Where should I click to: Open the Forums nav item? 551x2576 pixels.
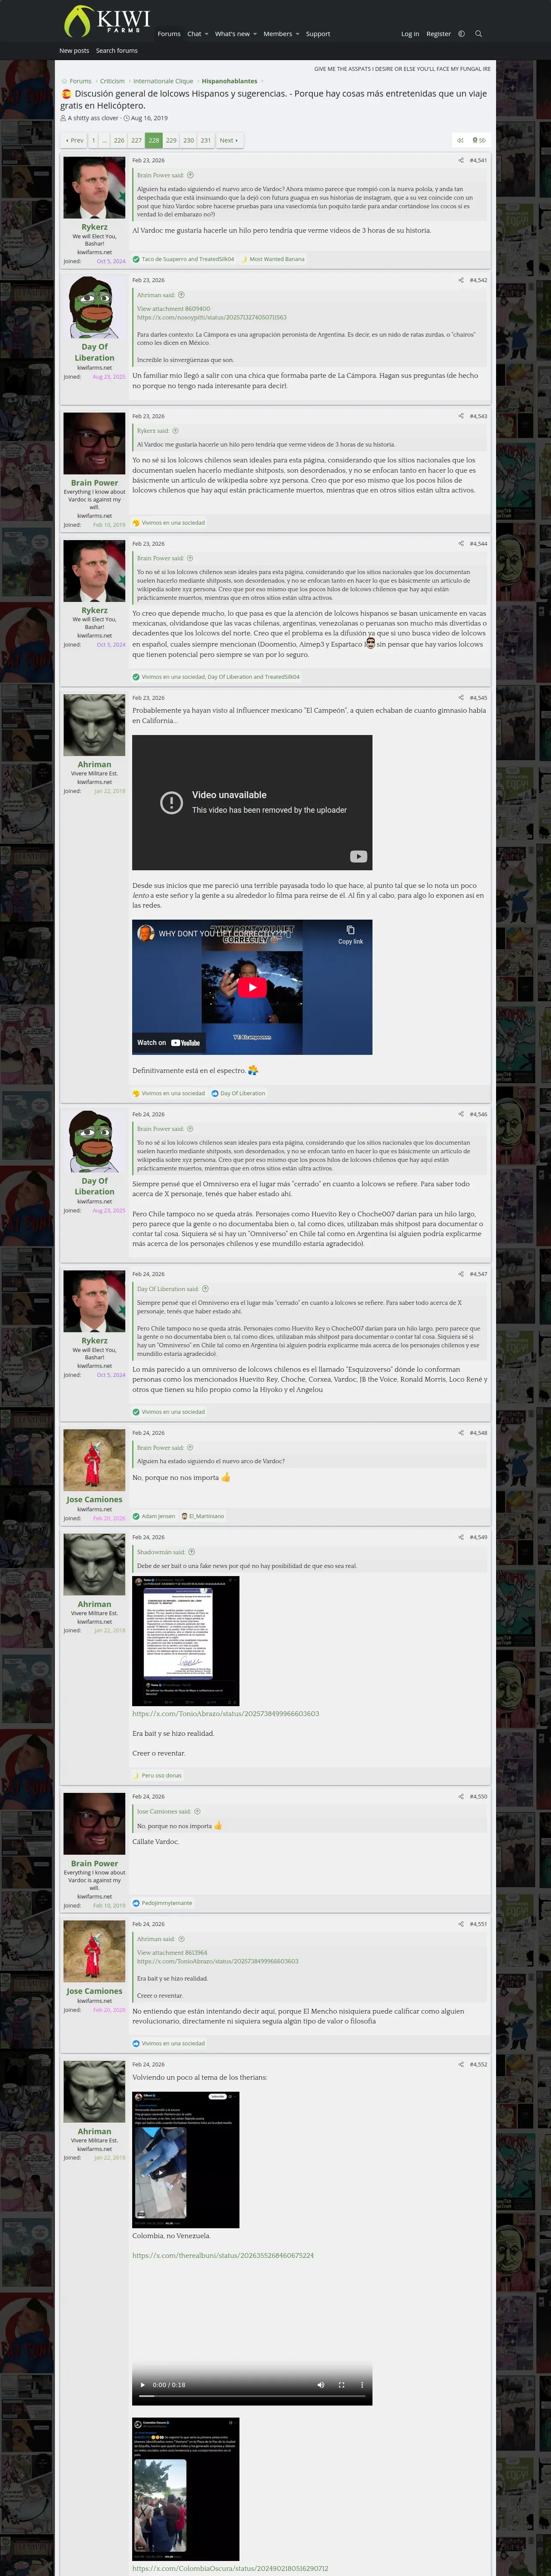tap(169, 34)
